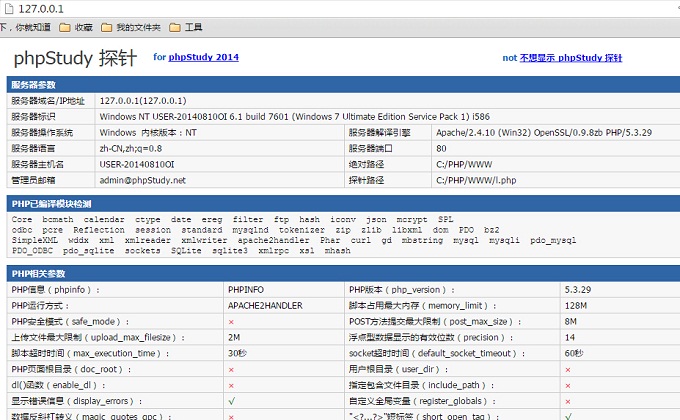Click the mysqlnd module name
Screen dimensions: 680x420
click(x=250, y=230)
